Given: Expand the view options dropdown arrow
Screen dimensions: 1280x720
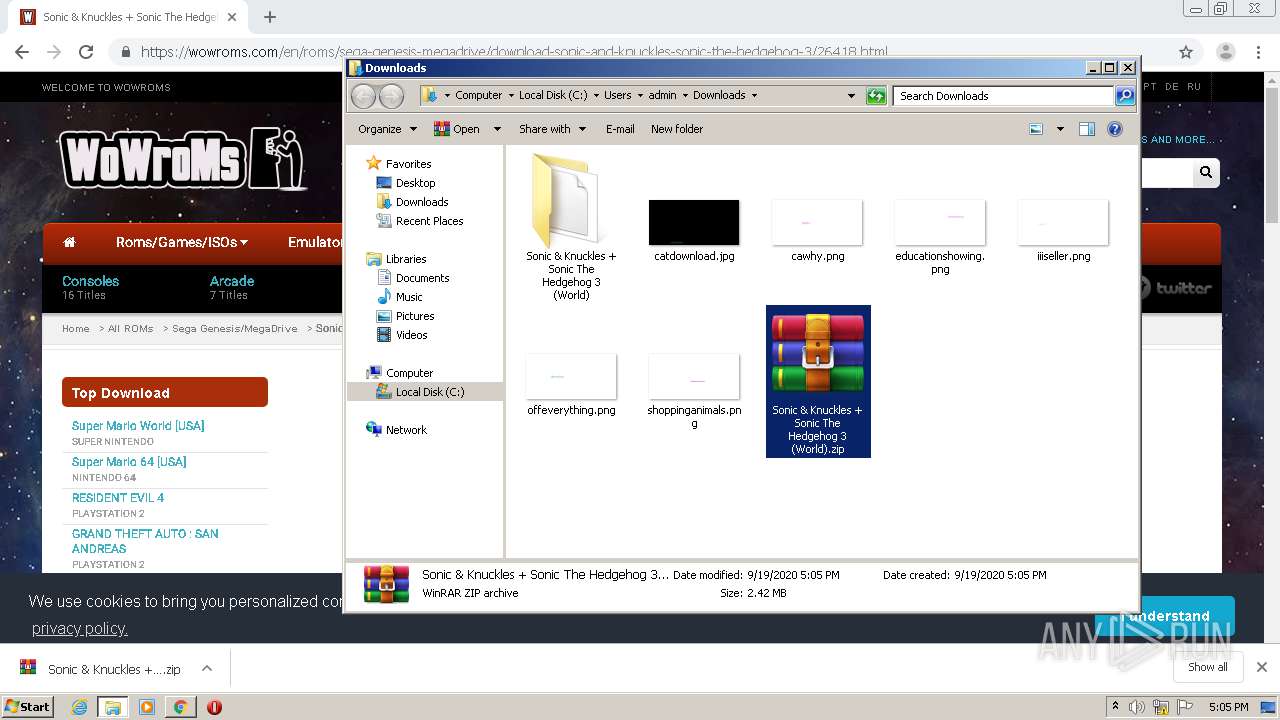Looking at the screenshot, I should [x=1060, y=129].
